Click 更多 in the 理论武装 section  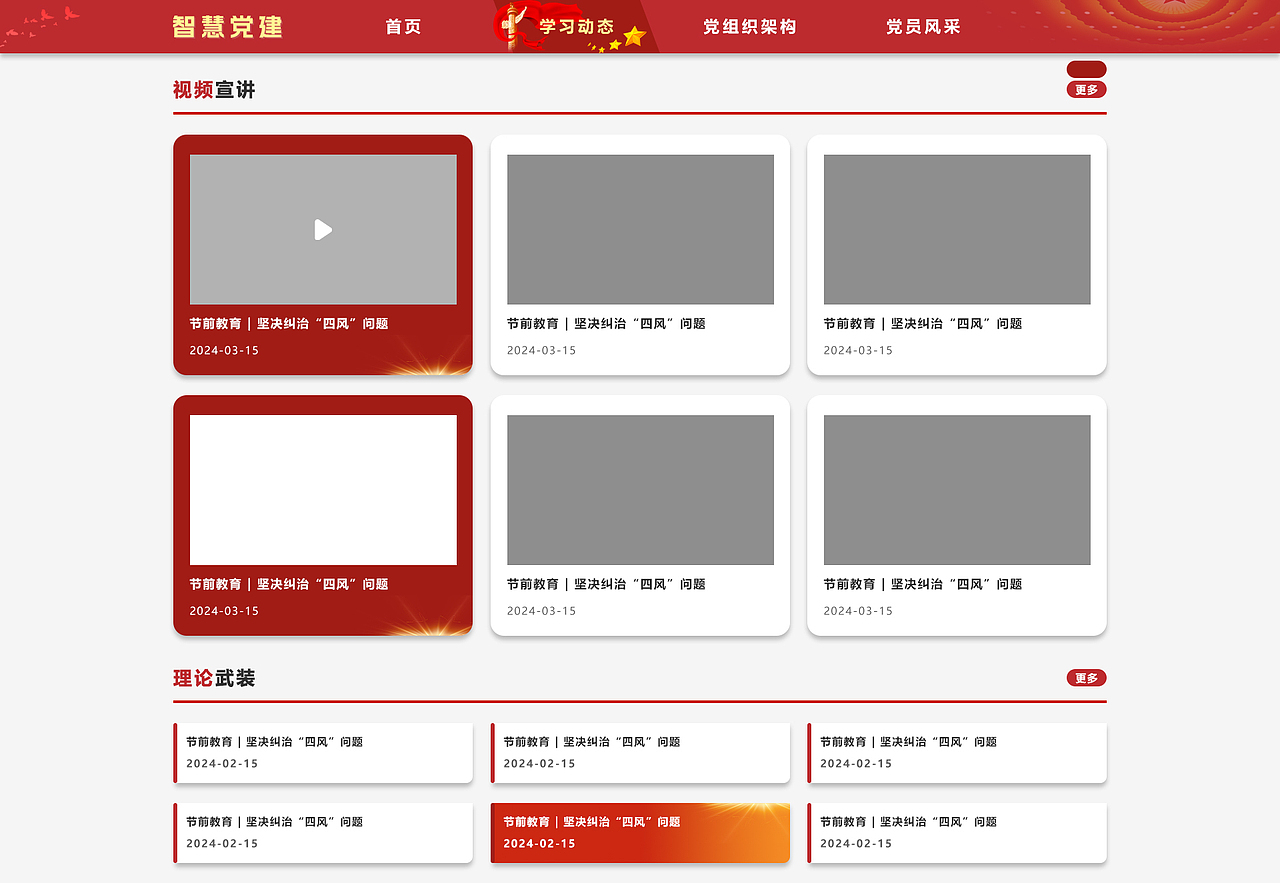[1086, 678]
